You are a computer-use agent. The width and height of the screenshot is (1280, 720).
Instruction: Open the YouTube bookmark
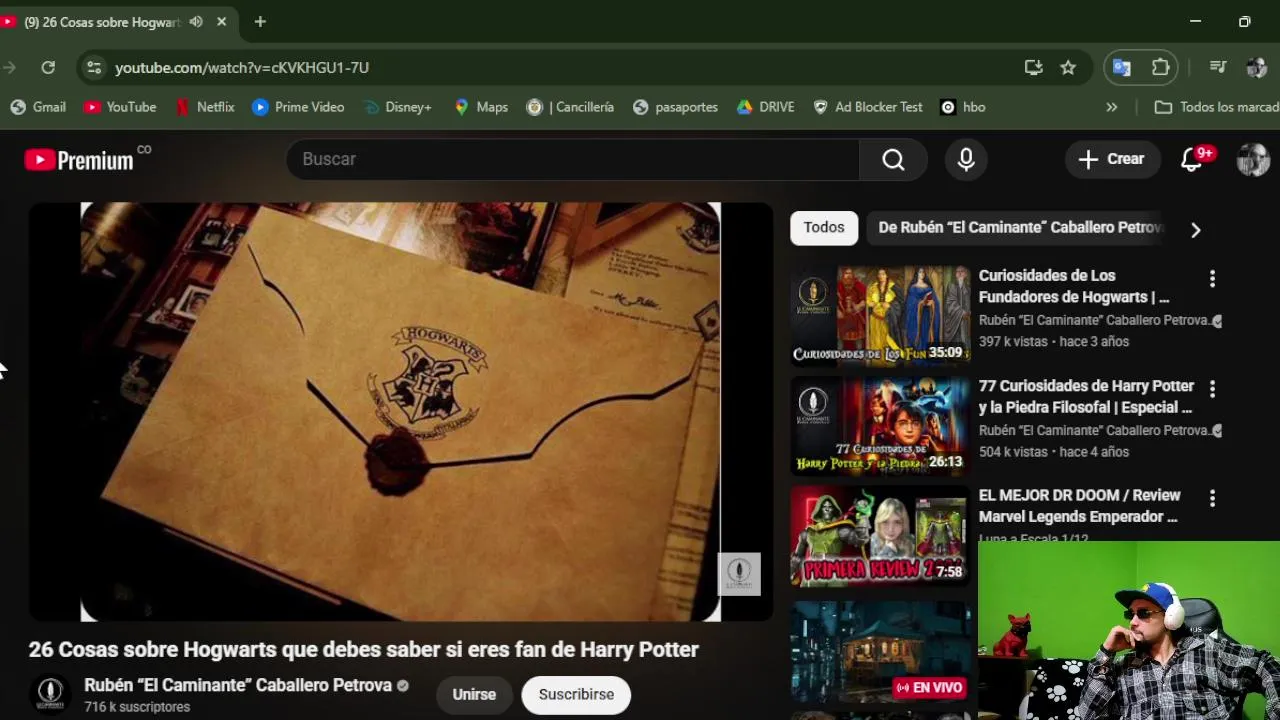pos(120,107)
